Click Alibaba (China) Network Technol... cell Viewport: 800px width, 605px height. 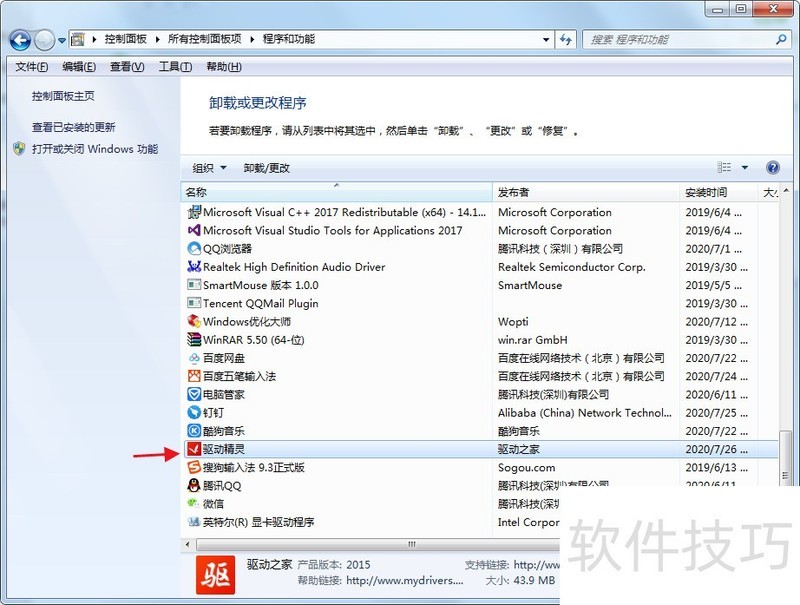pos(585,413)
